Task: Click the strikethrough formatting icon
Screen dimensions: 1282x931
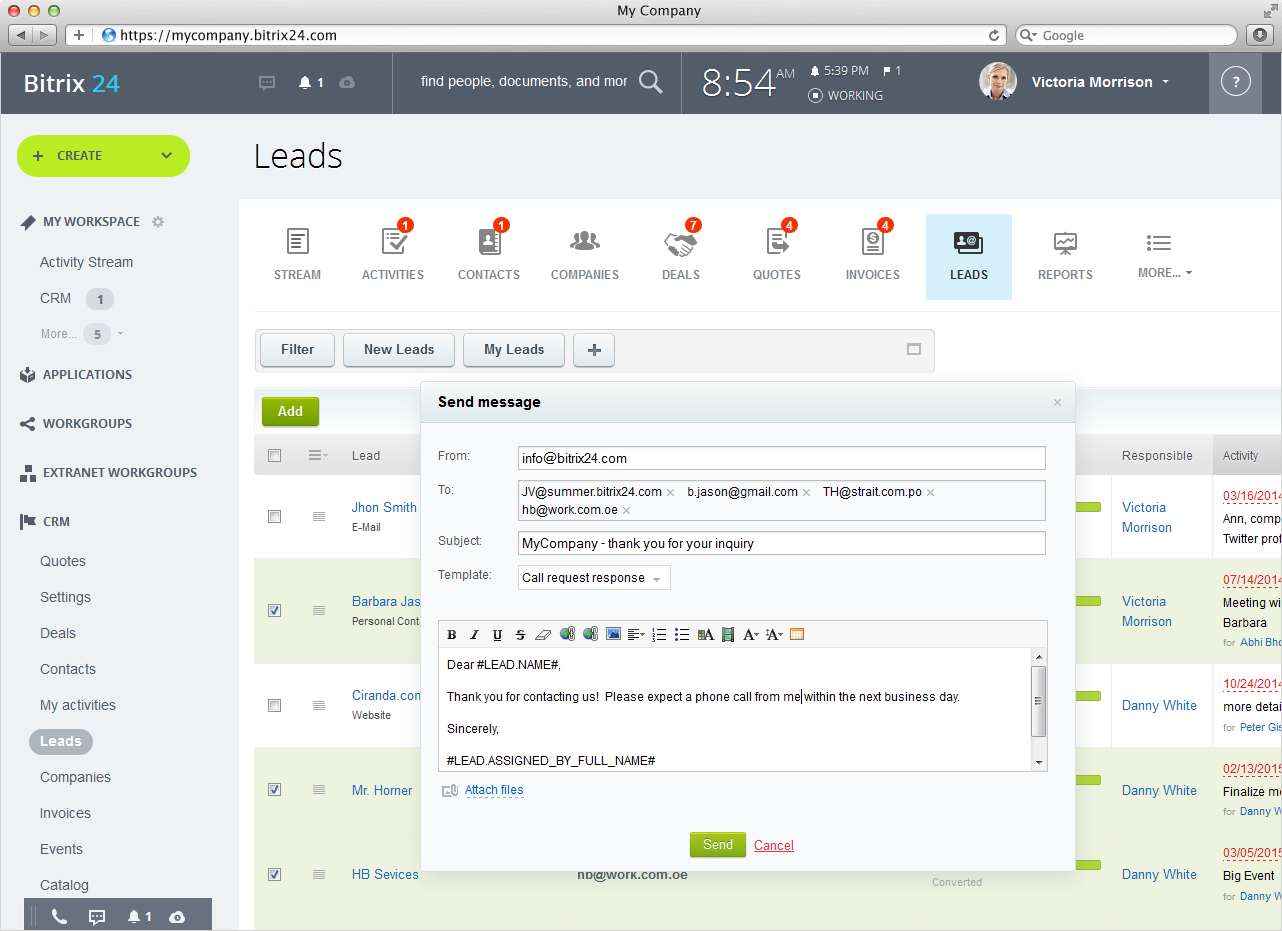Action: click(520, 634)
